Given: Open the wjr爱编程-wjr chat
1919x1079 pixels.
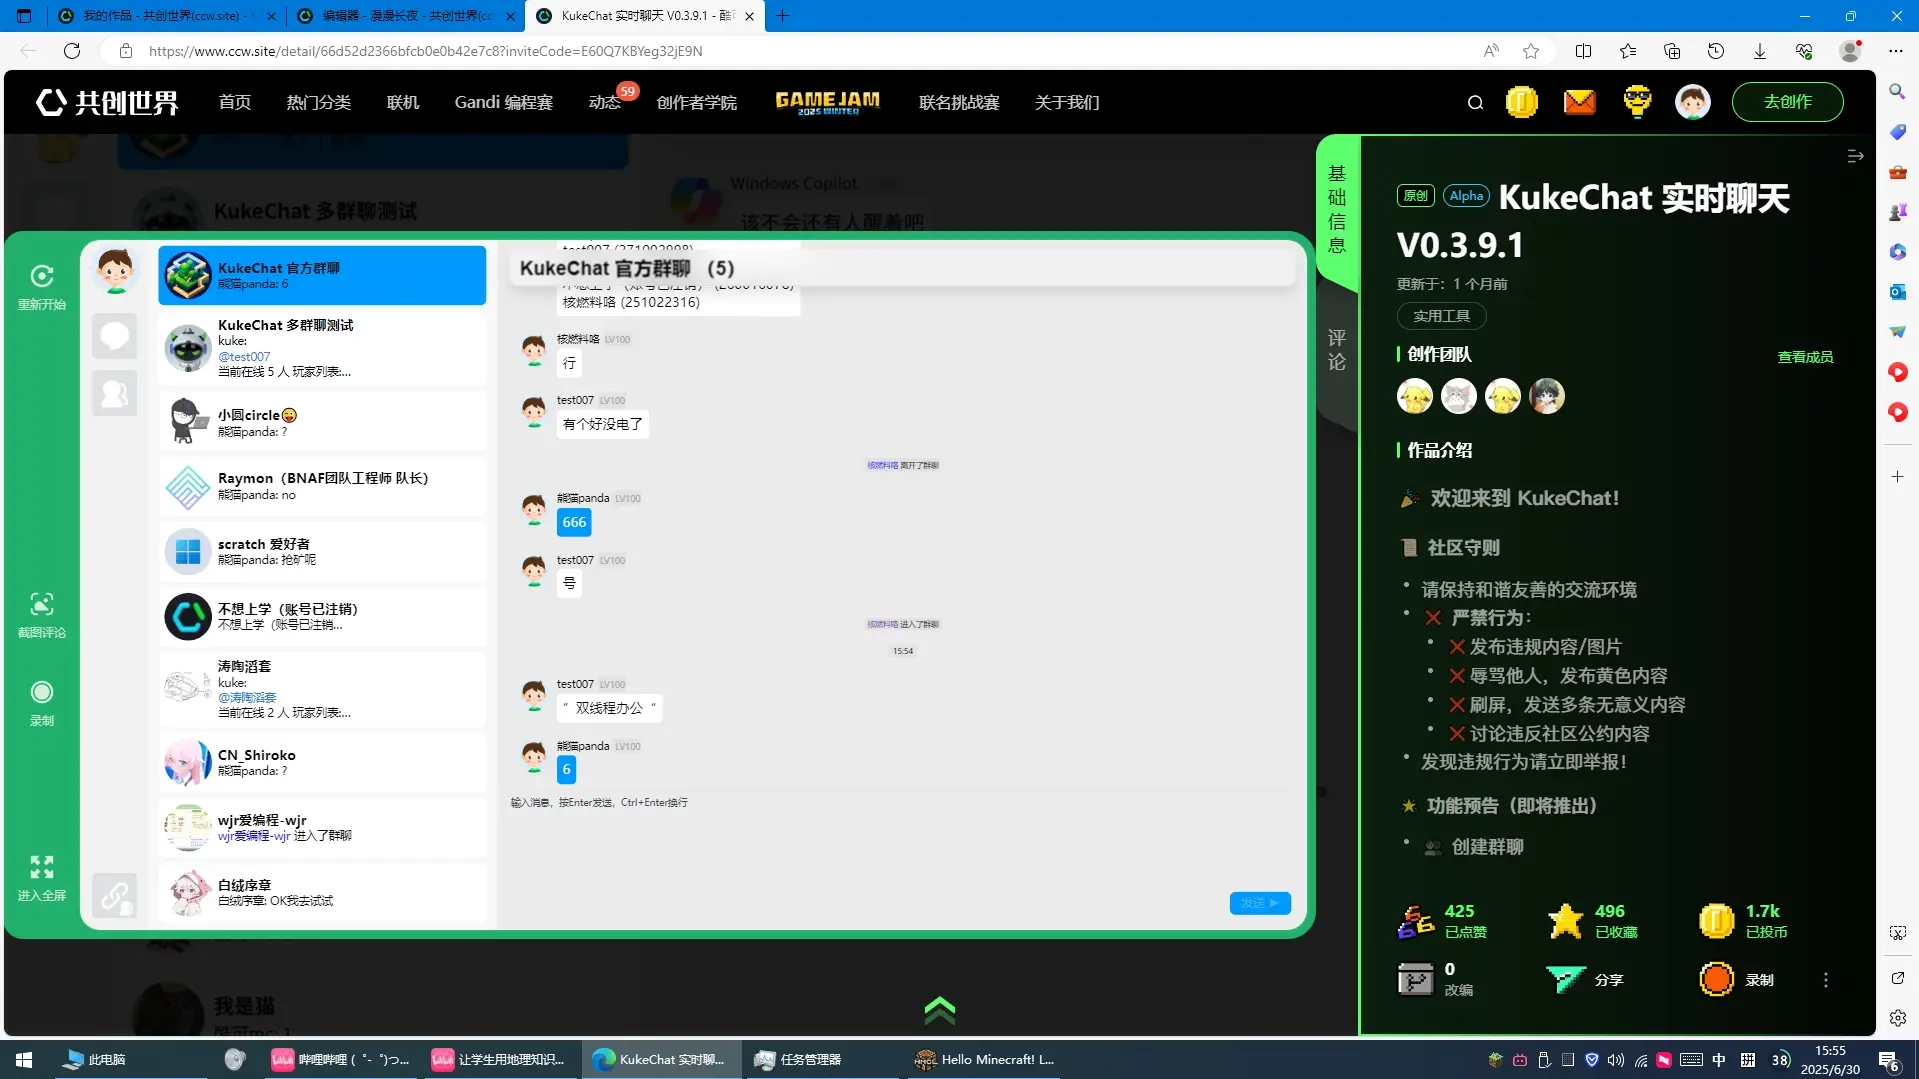Looking at the screenshot, I should click(x=322, y=827).
